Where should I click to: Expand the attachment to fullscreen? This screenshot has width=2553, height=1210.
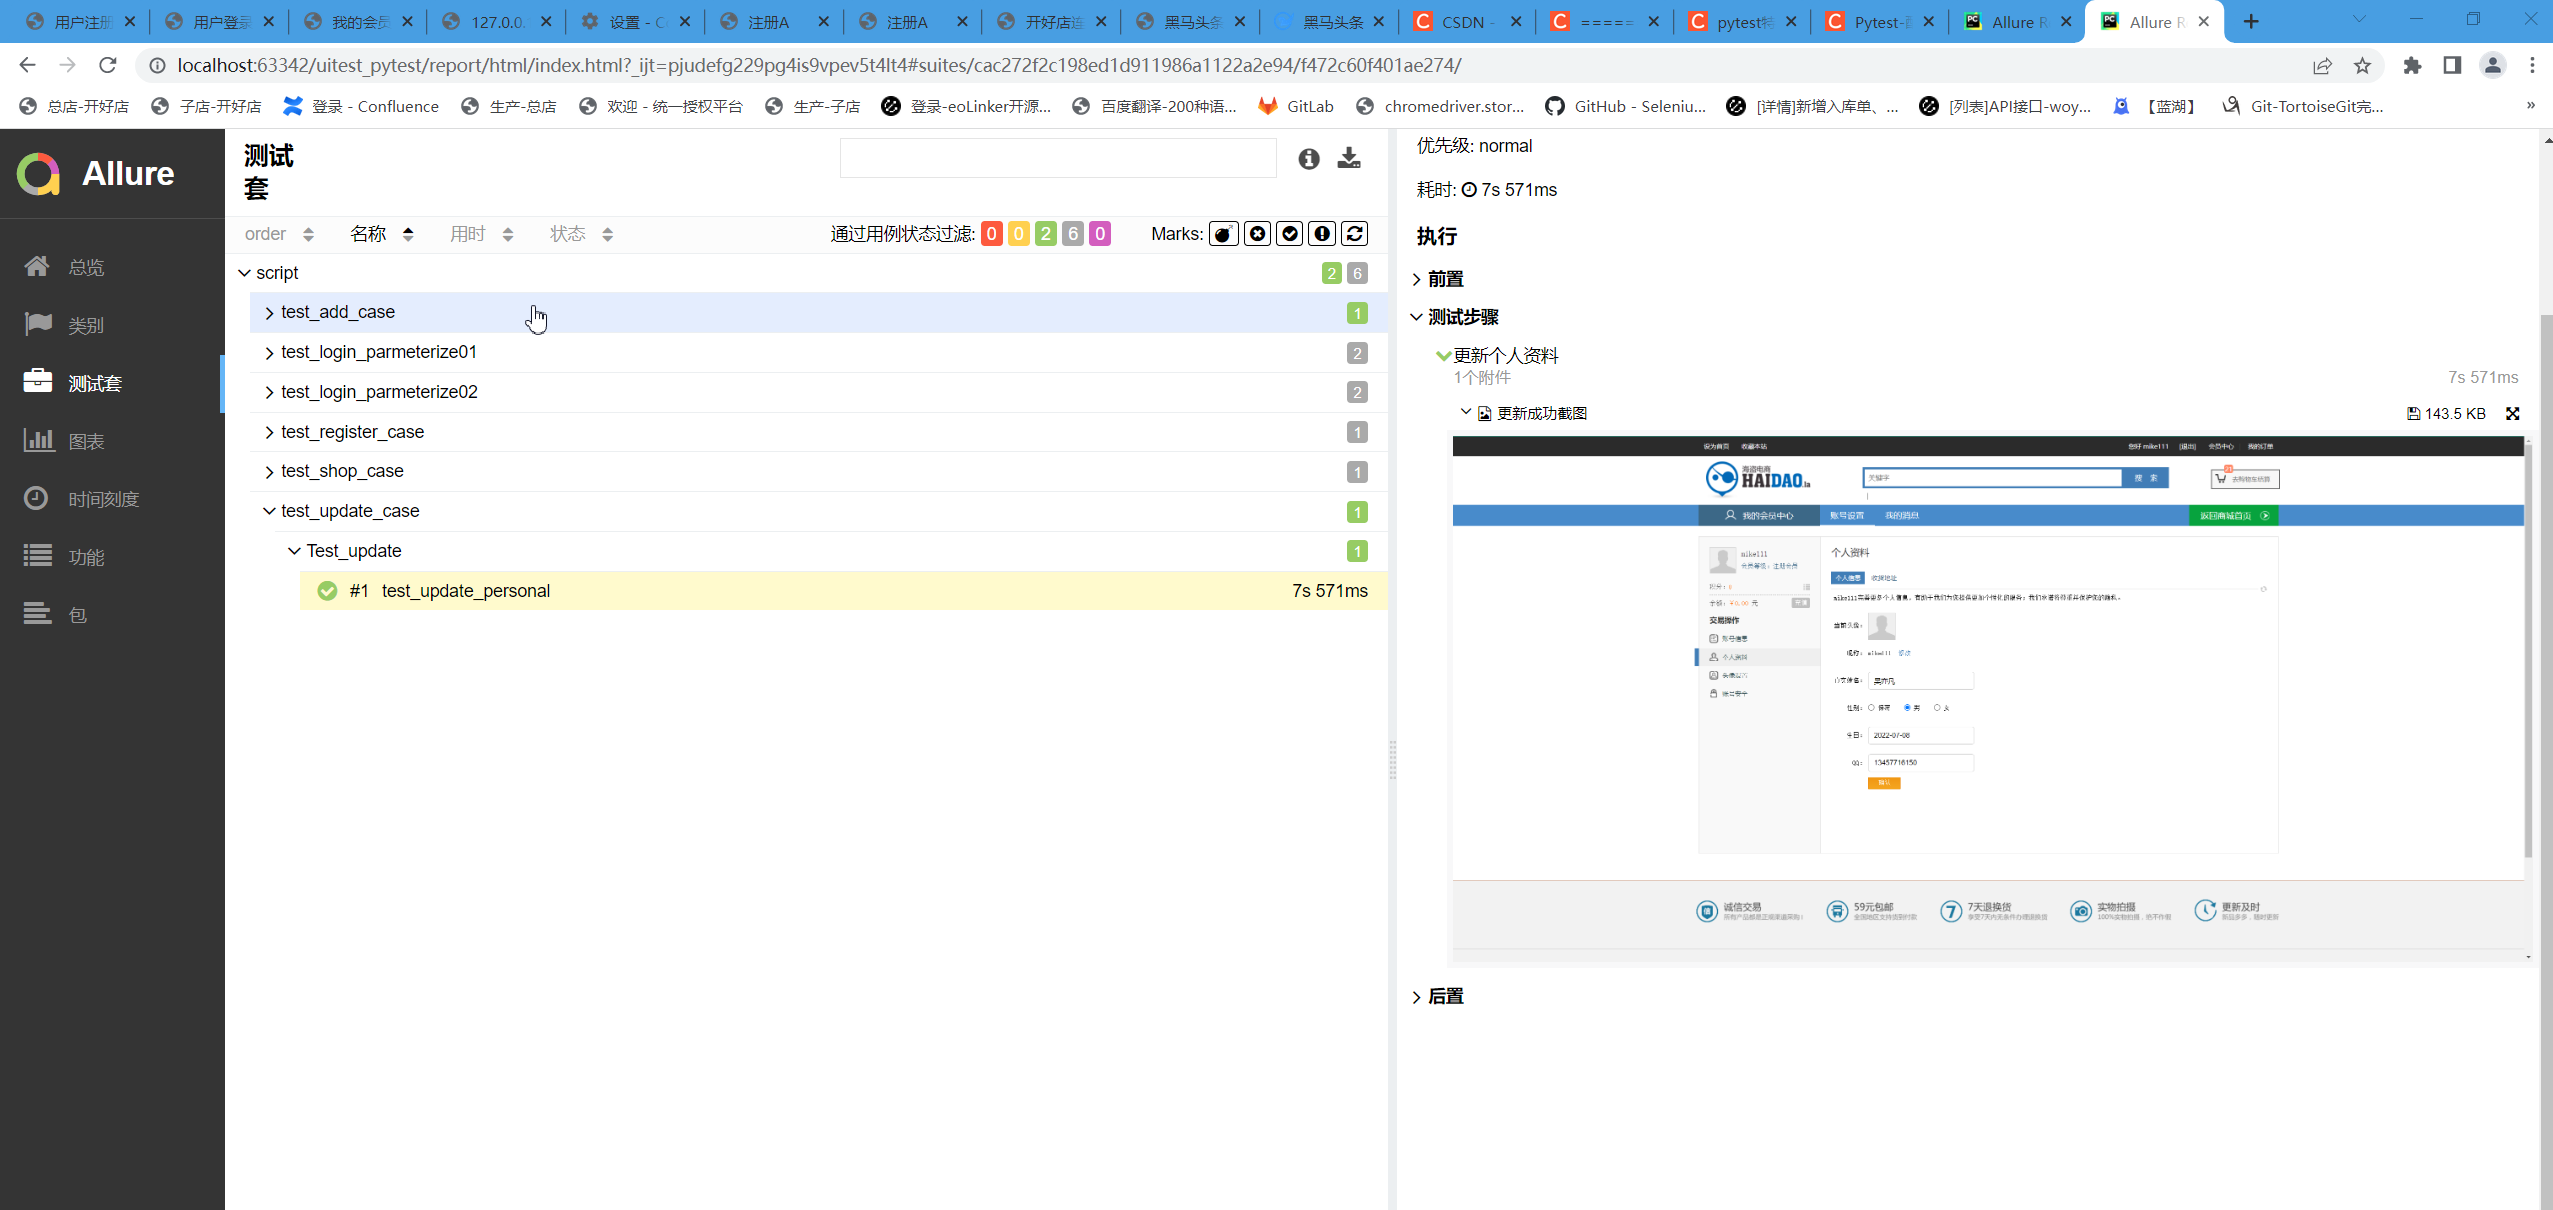2512,414
